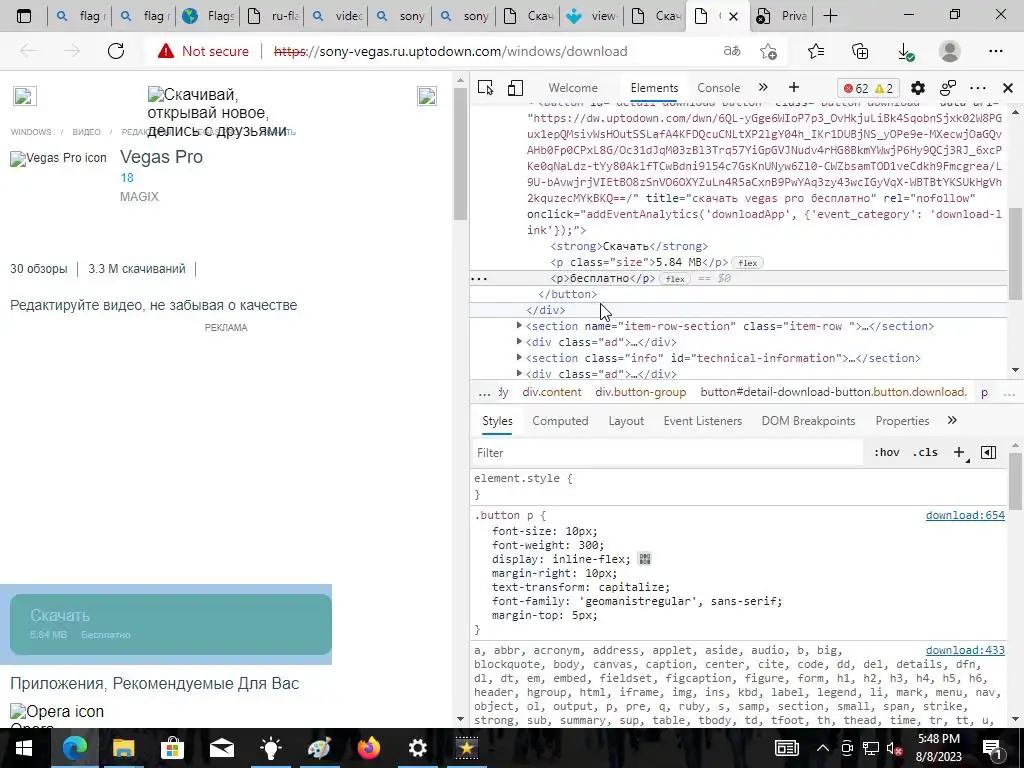Open the Downloads flyout

[905, 52]
